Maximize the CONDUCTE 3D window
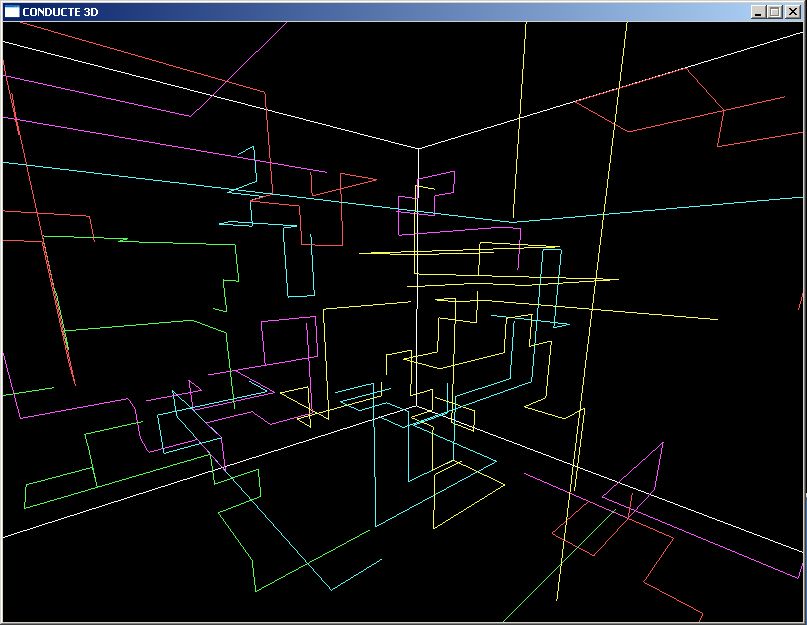Screen dimensions: 807x625 (x=775, y=12)
